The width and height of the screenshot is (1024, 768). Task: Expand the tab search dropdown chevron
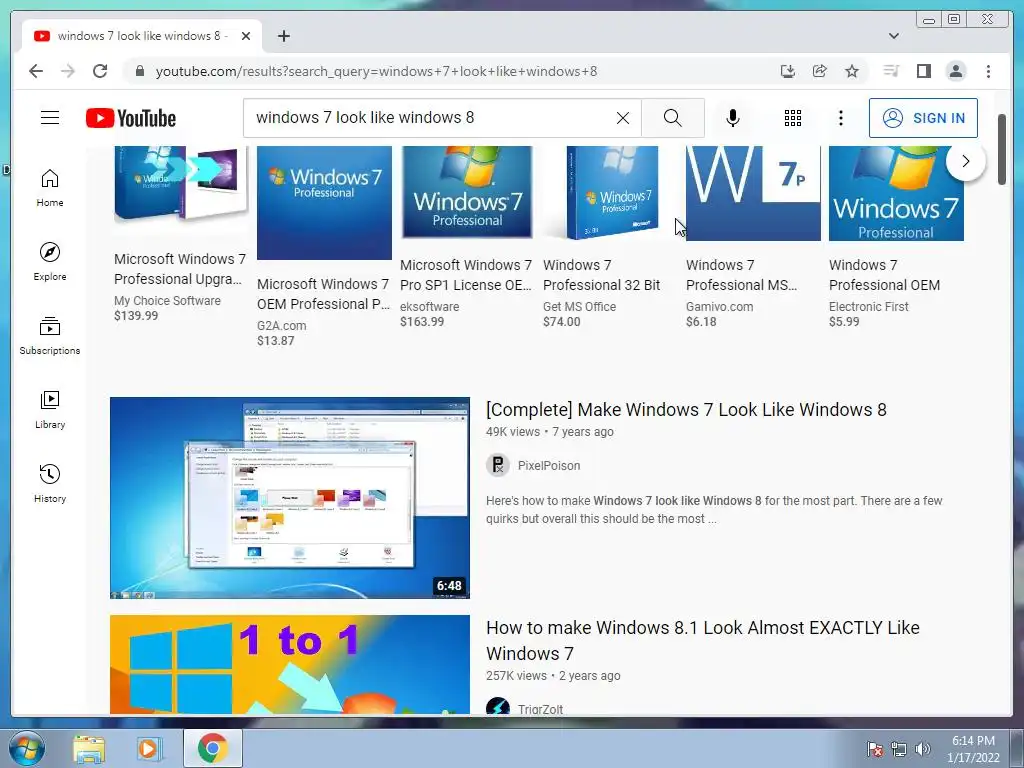[x=893, y=36]
